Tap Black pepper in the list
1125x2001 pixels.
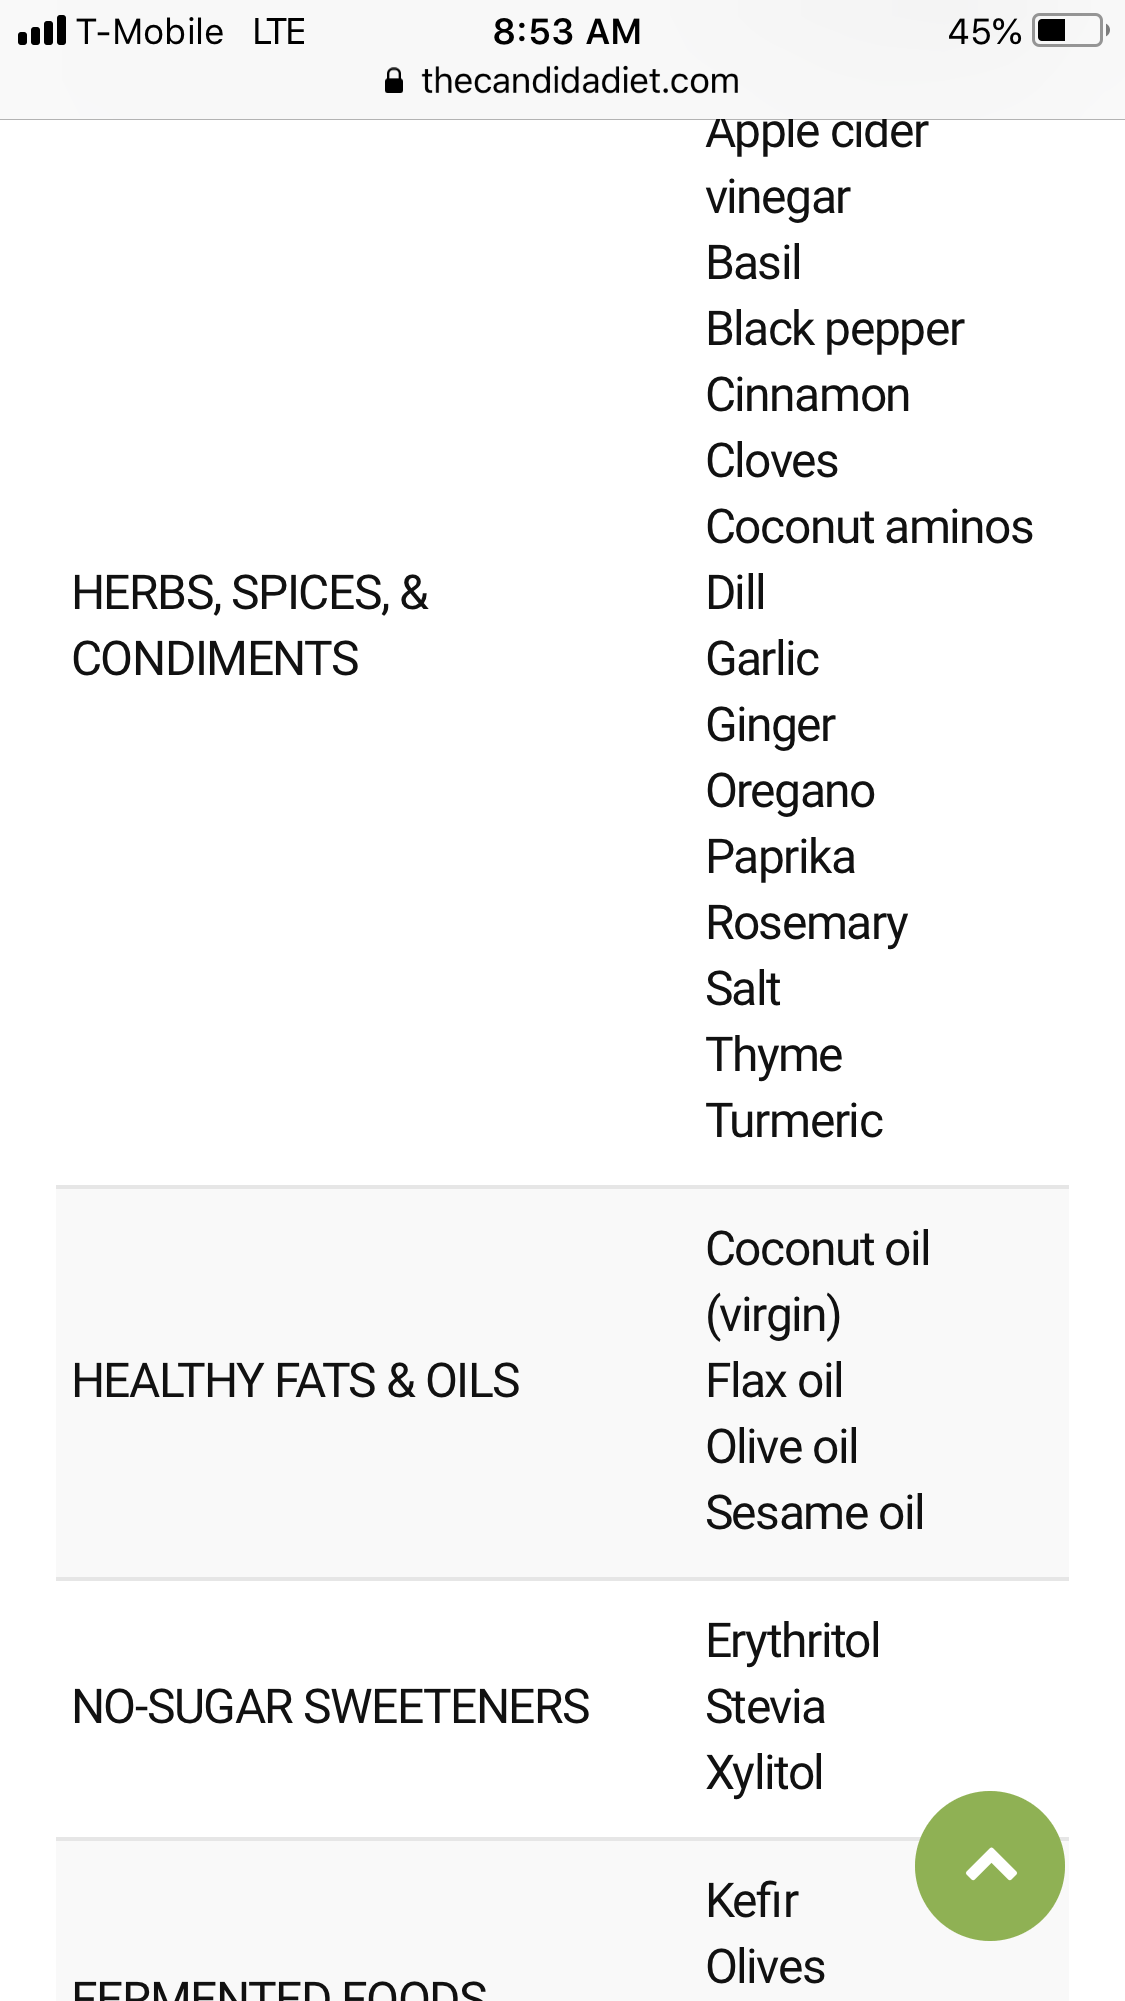coord(835,329)
